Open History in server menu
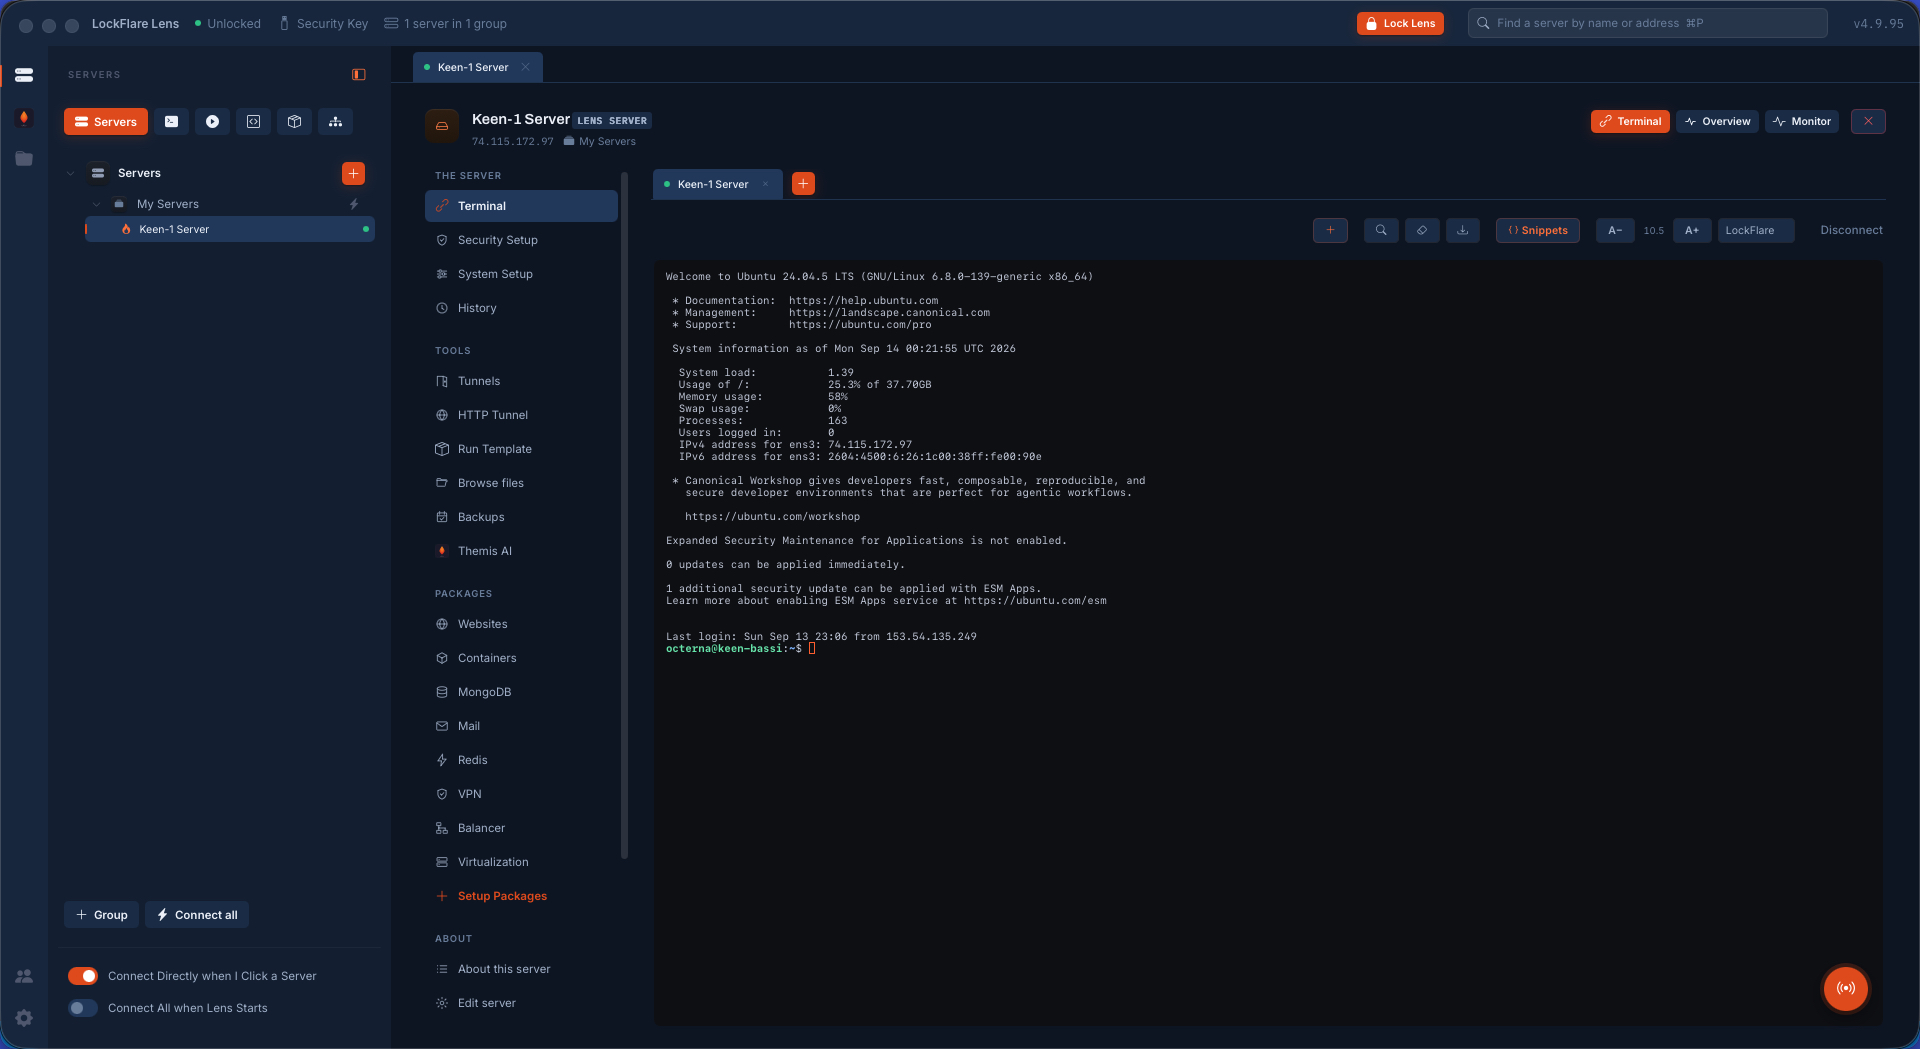Viewport: 1920px width, 1049px height. click(521, 308)
